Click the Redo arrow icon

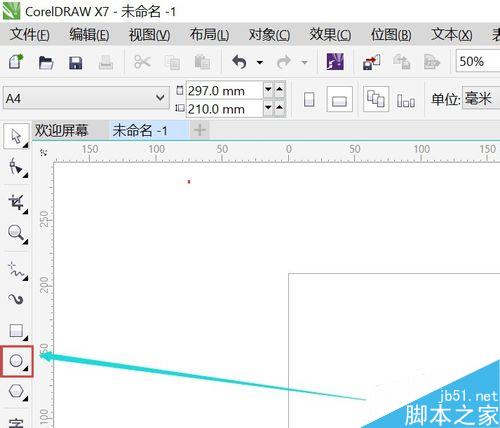284,62
